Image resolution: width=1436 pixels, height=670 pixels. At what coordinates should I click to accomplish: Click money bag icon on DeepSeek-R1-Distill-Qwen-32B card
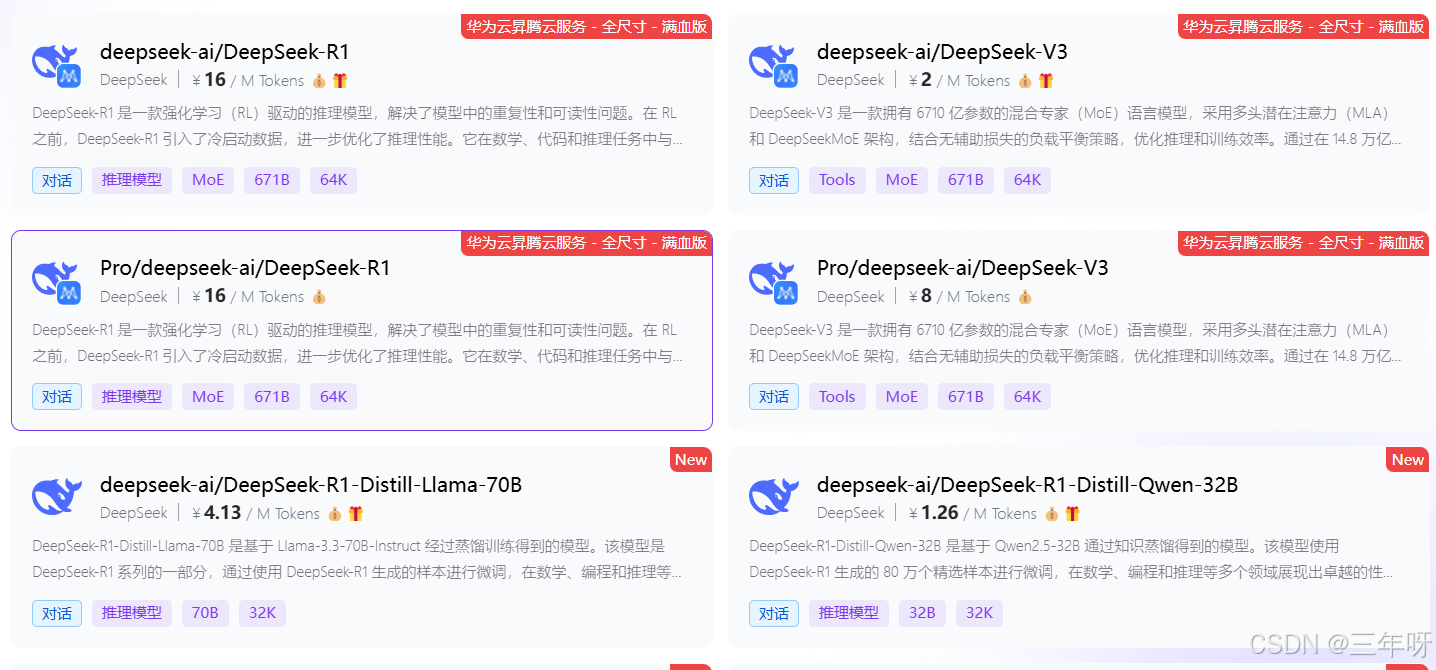(1052, 513)
